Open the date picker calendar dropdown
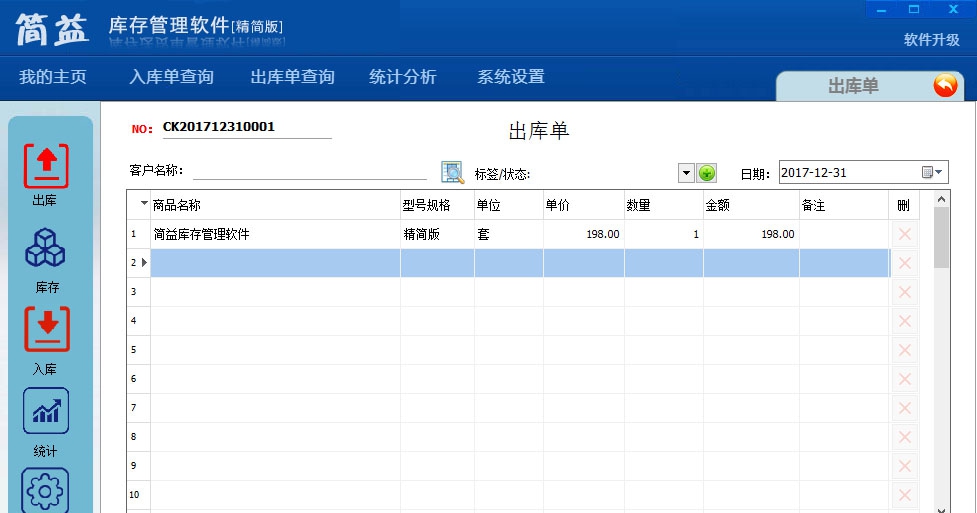The width and height of the screenshot is (977, 513). click(x=932, y=172)
